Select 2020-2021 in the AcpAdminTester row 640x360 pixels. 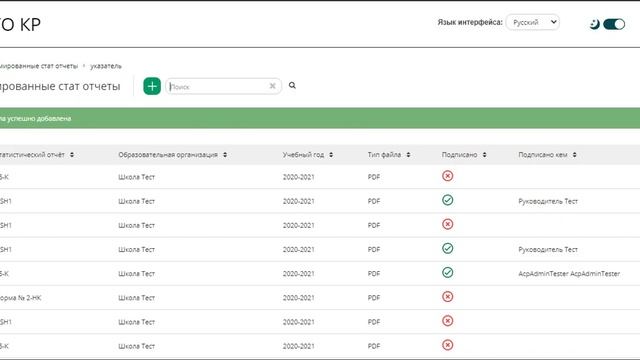coord(298,273)
